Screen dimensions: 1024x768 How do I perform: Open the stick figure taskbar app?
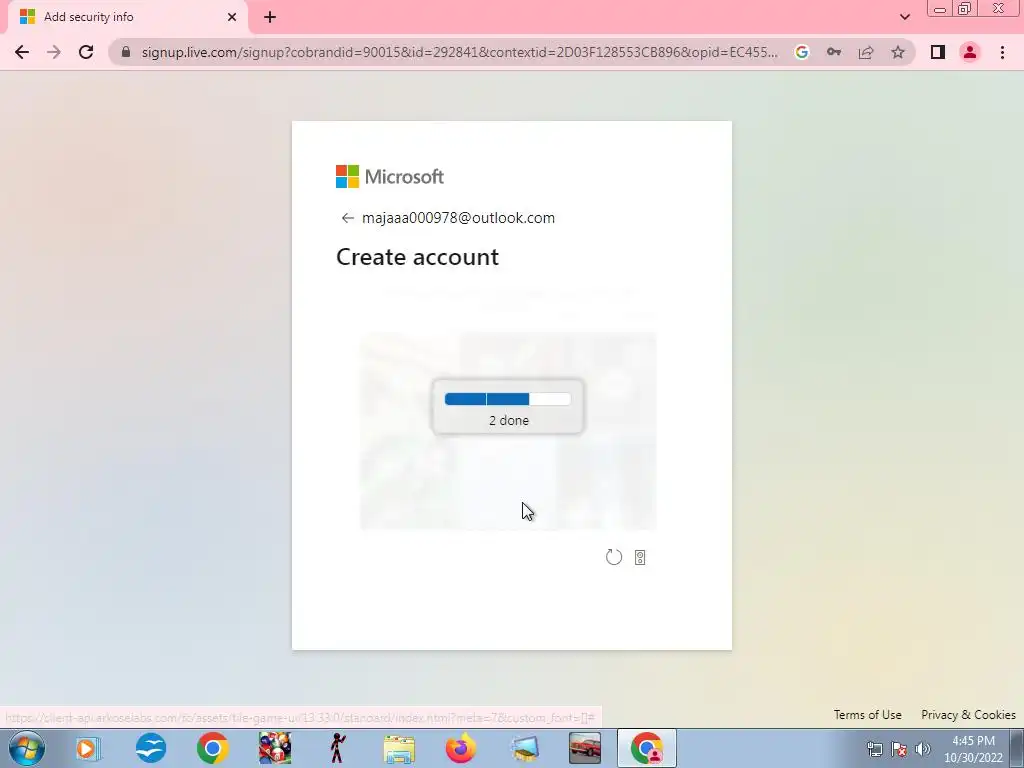pos(337,748)
